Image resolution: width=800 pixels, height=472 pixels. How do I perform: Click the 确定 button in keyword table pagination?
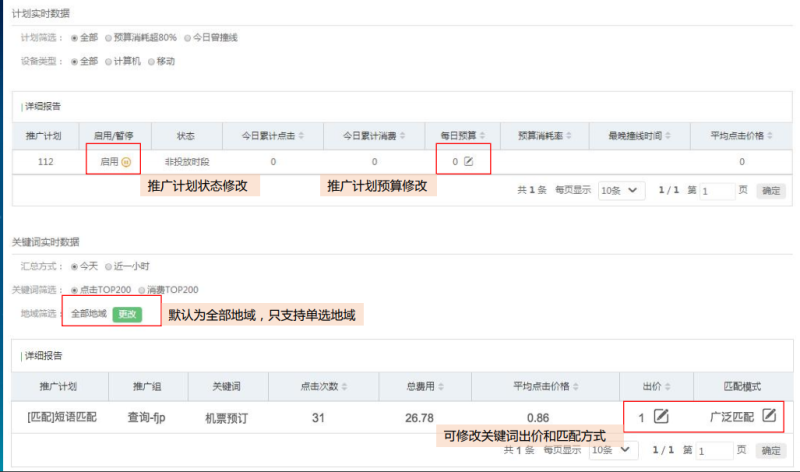click(770, 451)
